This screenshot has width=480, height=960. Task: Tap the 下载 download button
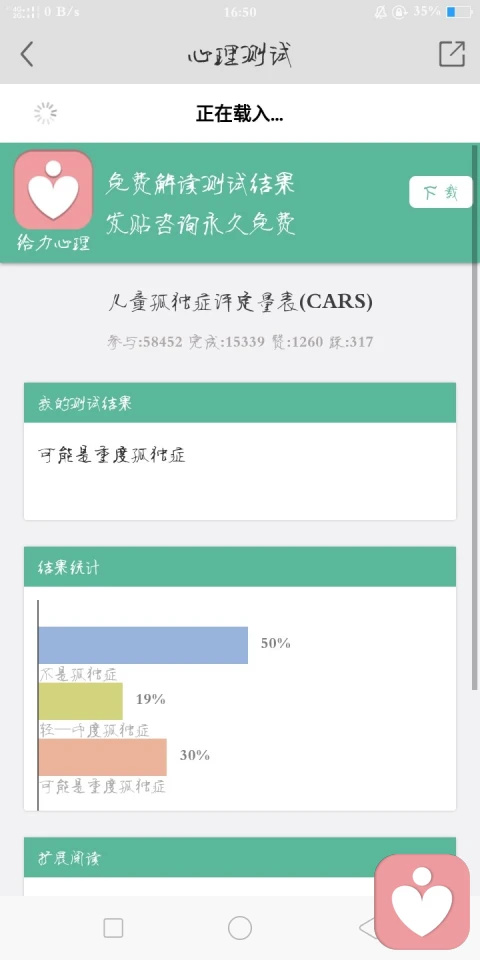click(x=441, y=192)
